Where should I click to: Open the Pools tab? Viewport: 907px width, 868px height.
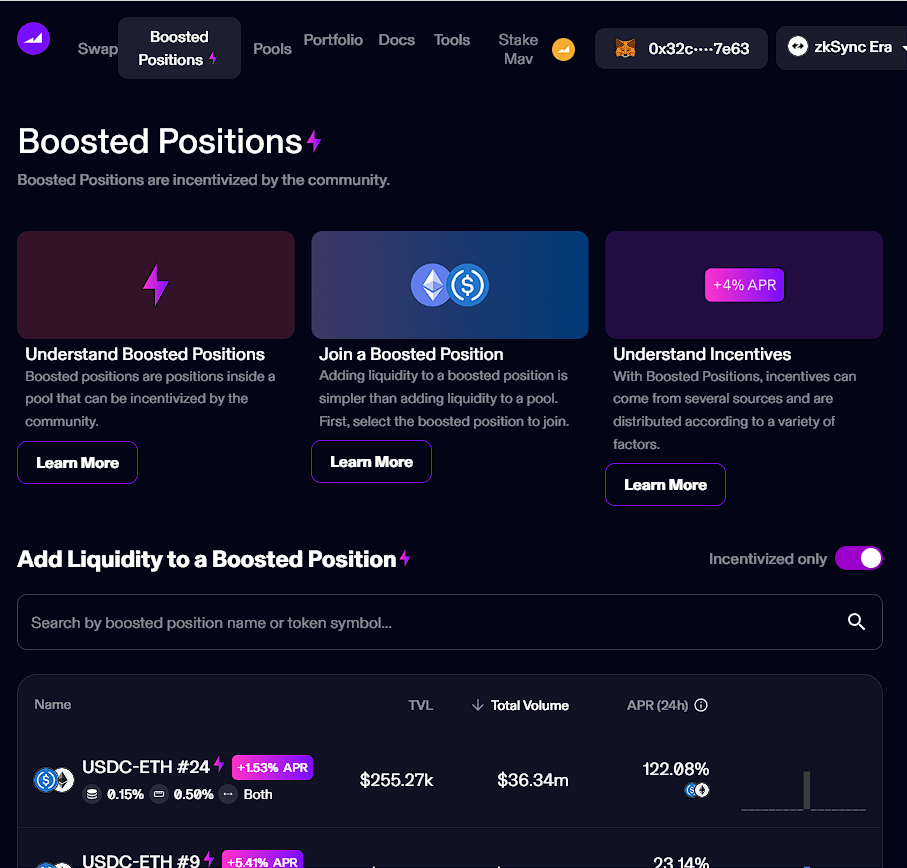click(272, 48)
